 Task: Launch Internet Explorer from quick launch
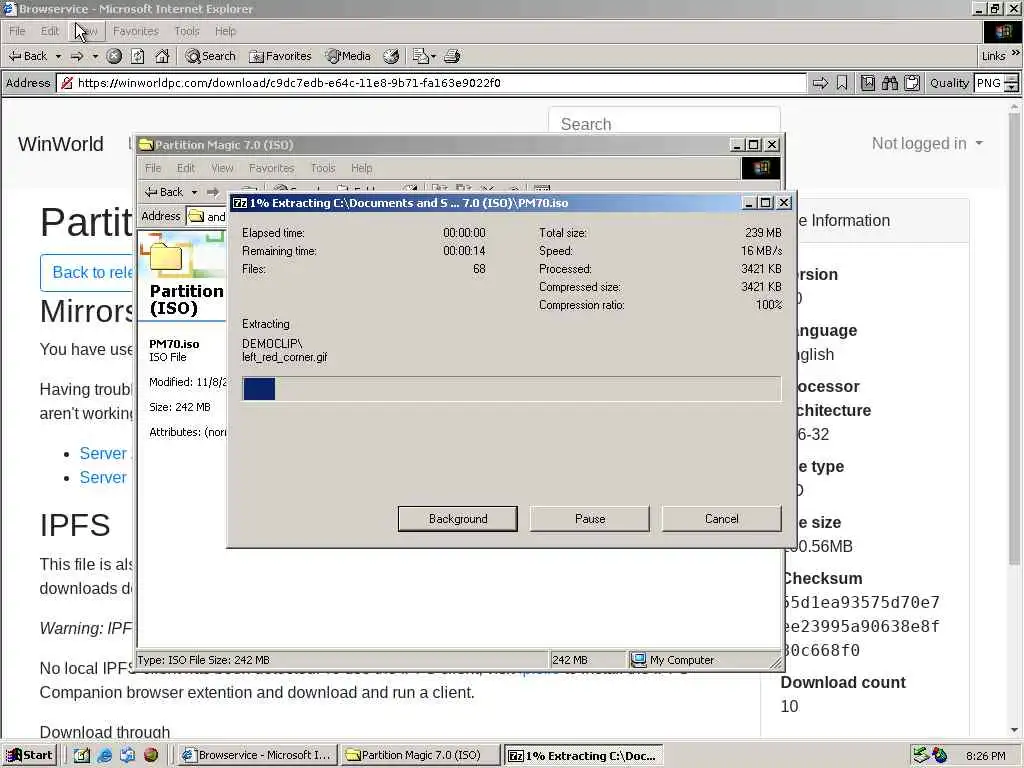(x=104, y=755)
